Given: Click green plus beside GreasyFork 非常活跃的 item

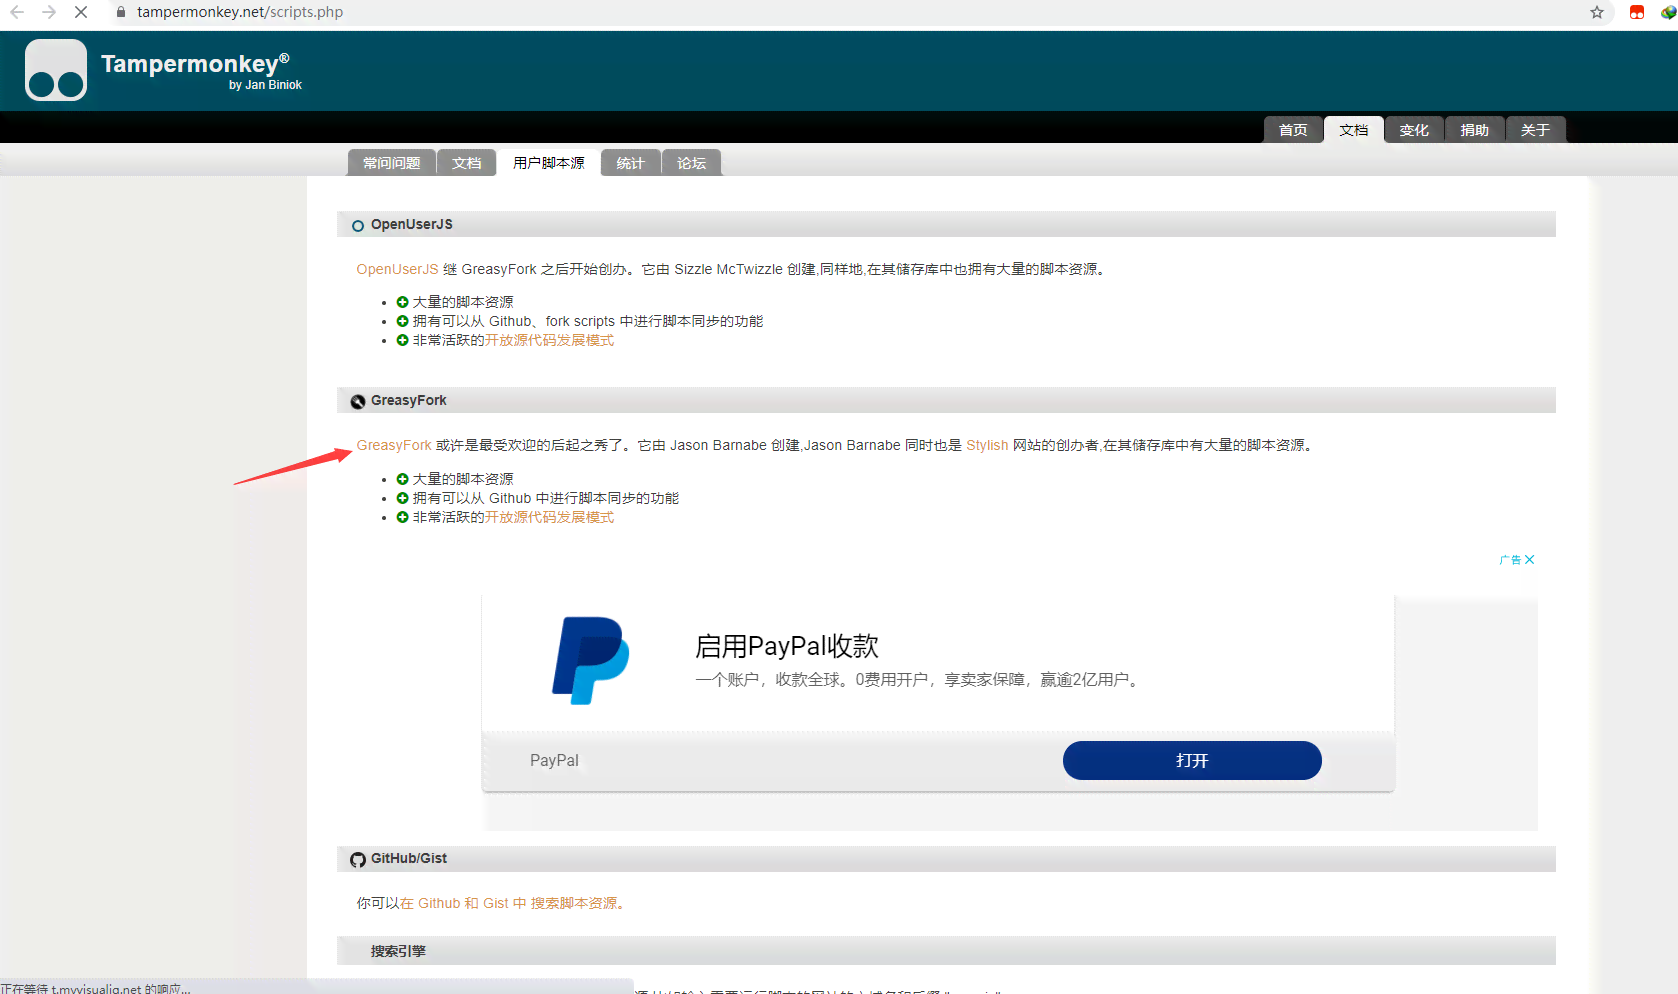Looking at the screenshot, I should click(402, 517).
